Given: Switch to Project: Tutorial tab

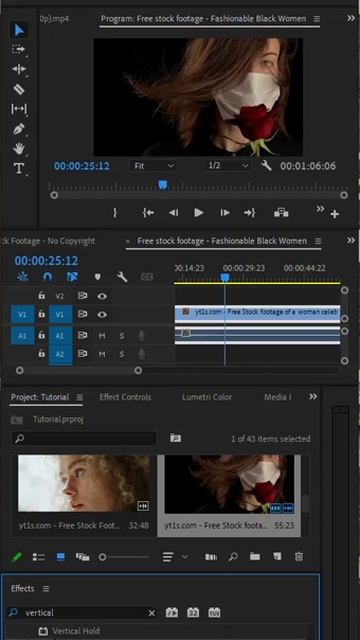Looking at the screenshot, I should pyautogui.click(x=40, y=397).
